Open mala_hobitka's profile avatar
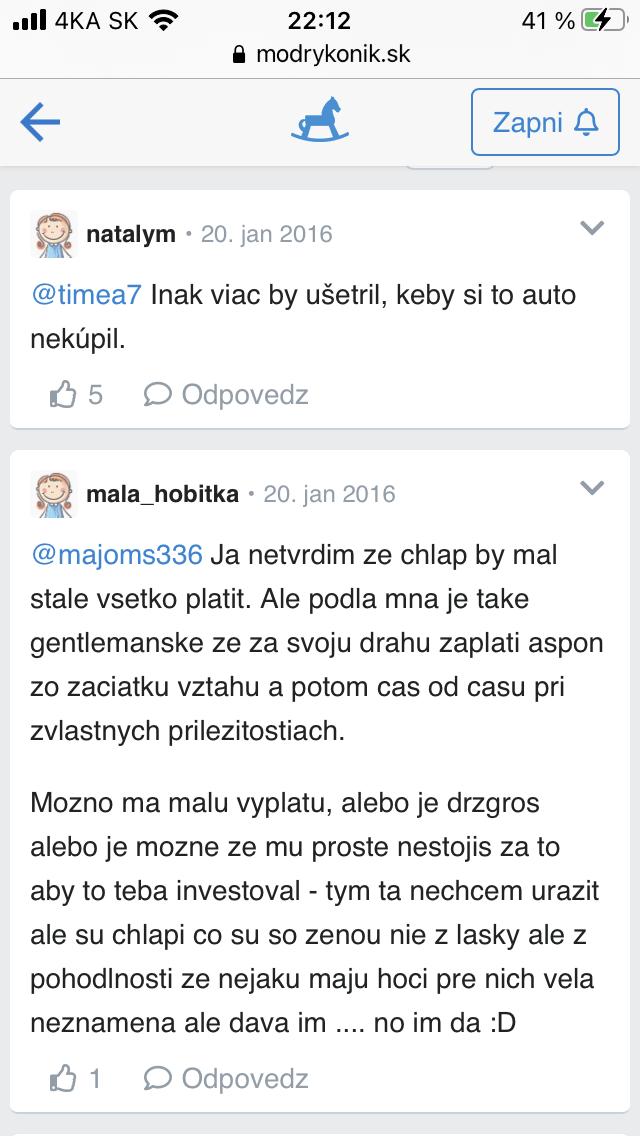 [x=54, y=494]
